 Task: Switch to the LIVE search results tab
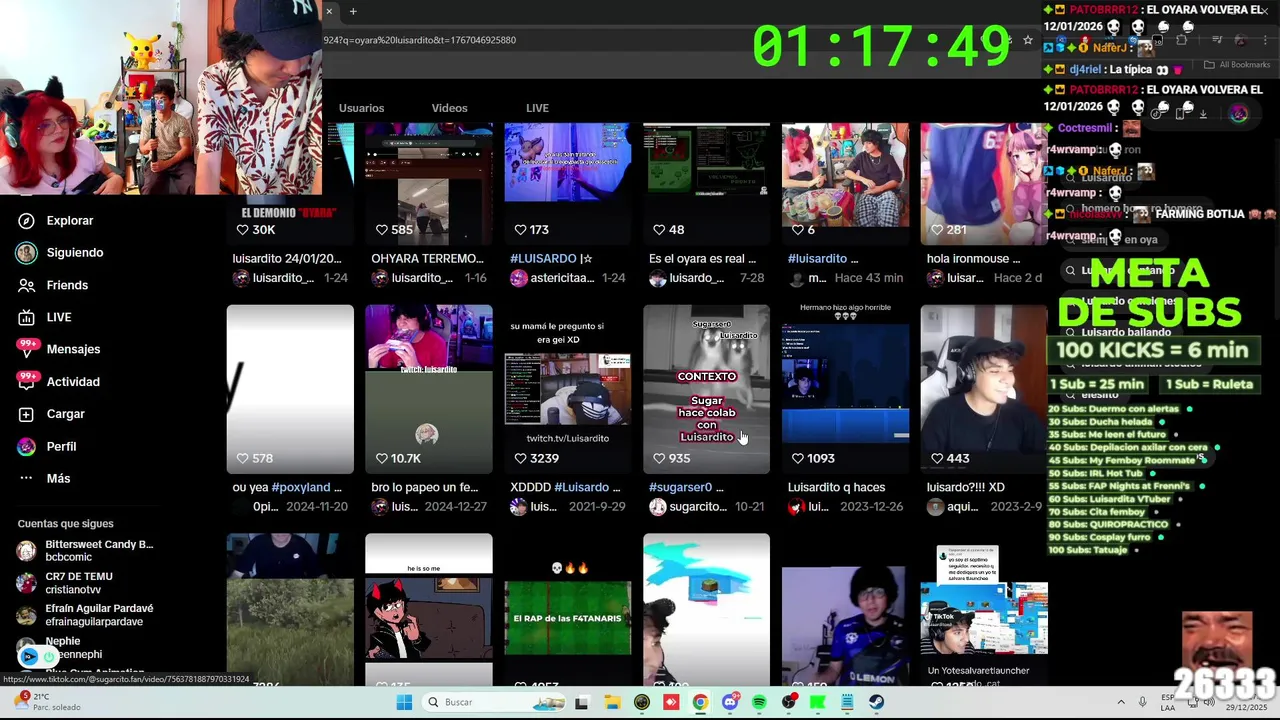[x=537, y=108]
